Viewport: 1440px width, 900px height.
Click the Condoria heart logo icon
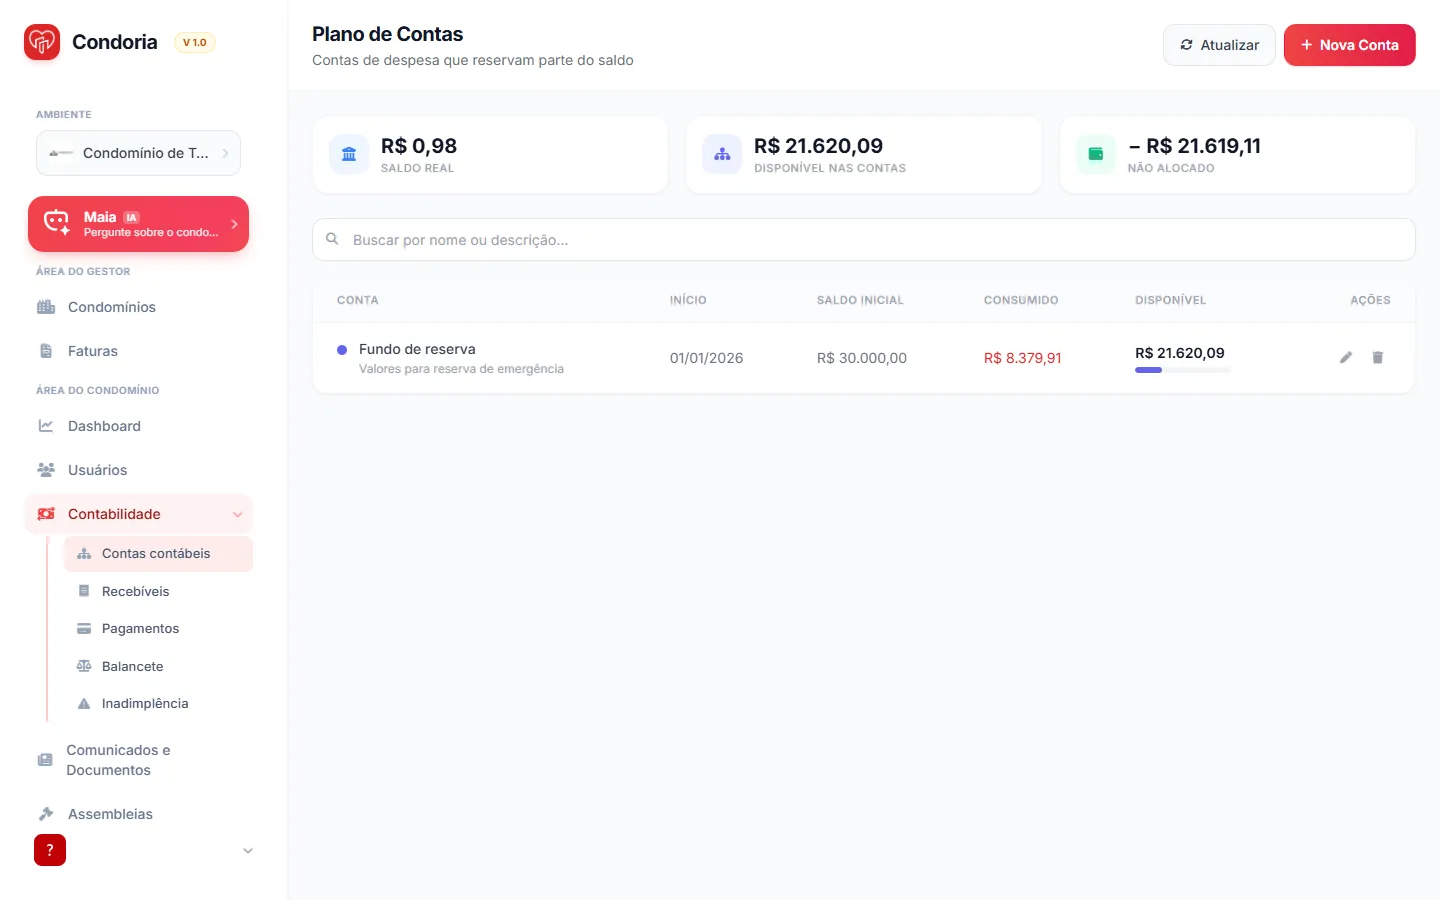42,42
